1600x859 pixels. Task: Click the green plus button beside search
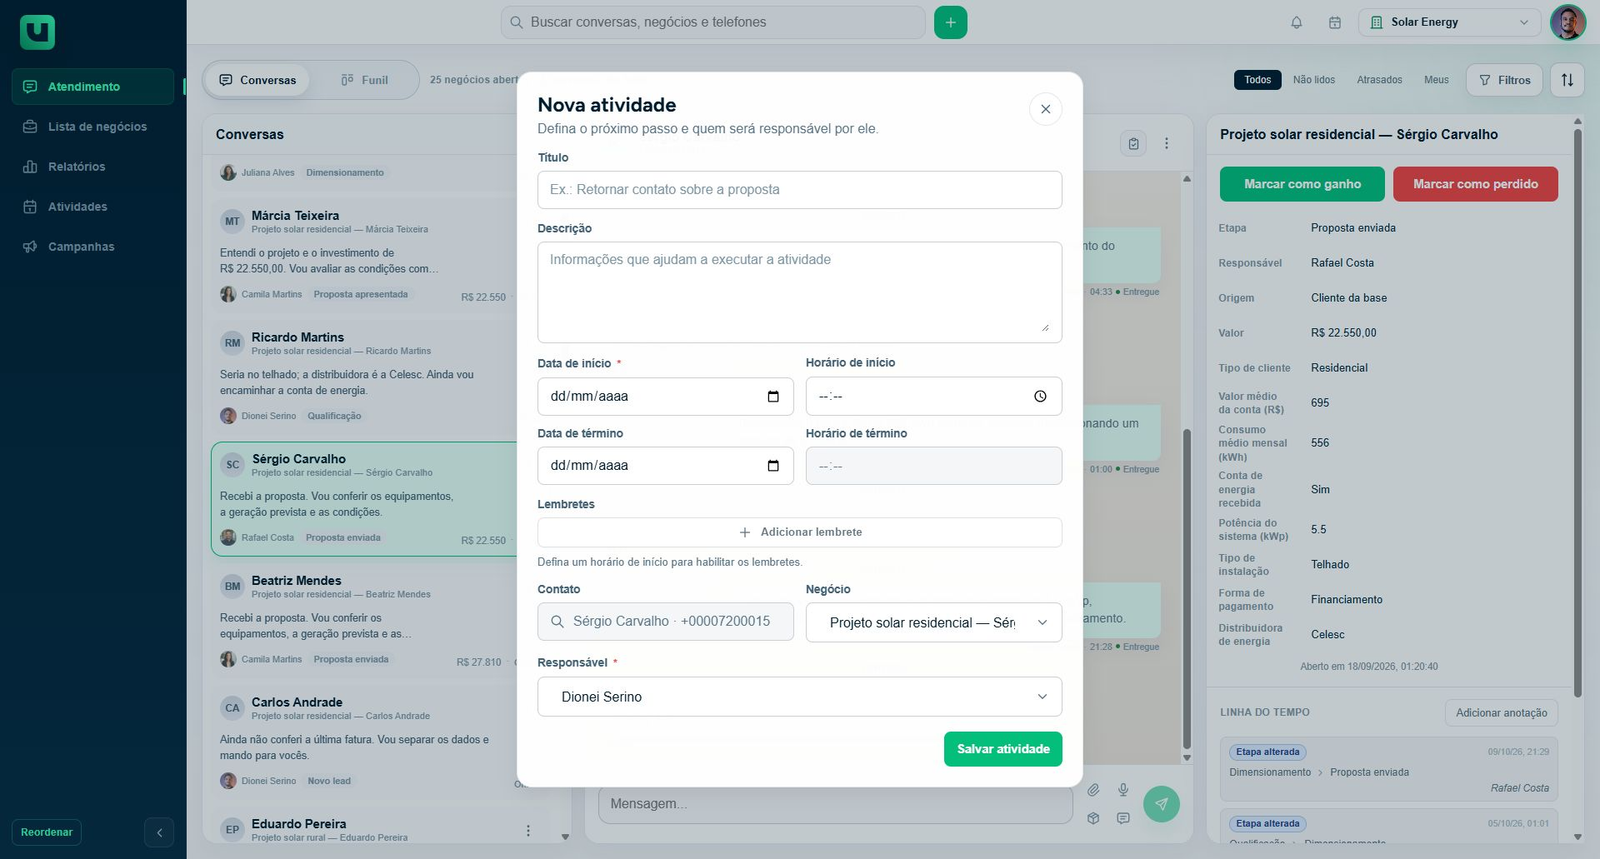(x=950, y=22)
